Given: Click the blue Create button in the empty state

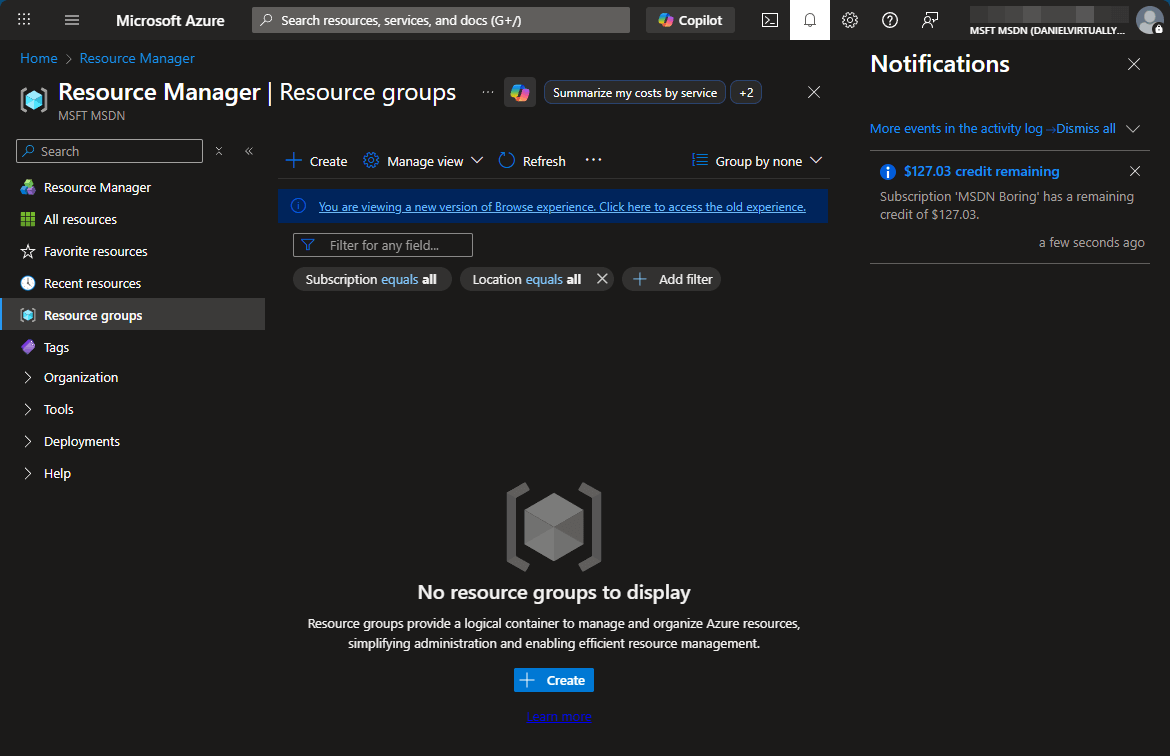Looking at the screenshot, I should (554, 680).
